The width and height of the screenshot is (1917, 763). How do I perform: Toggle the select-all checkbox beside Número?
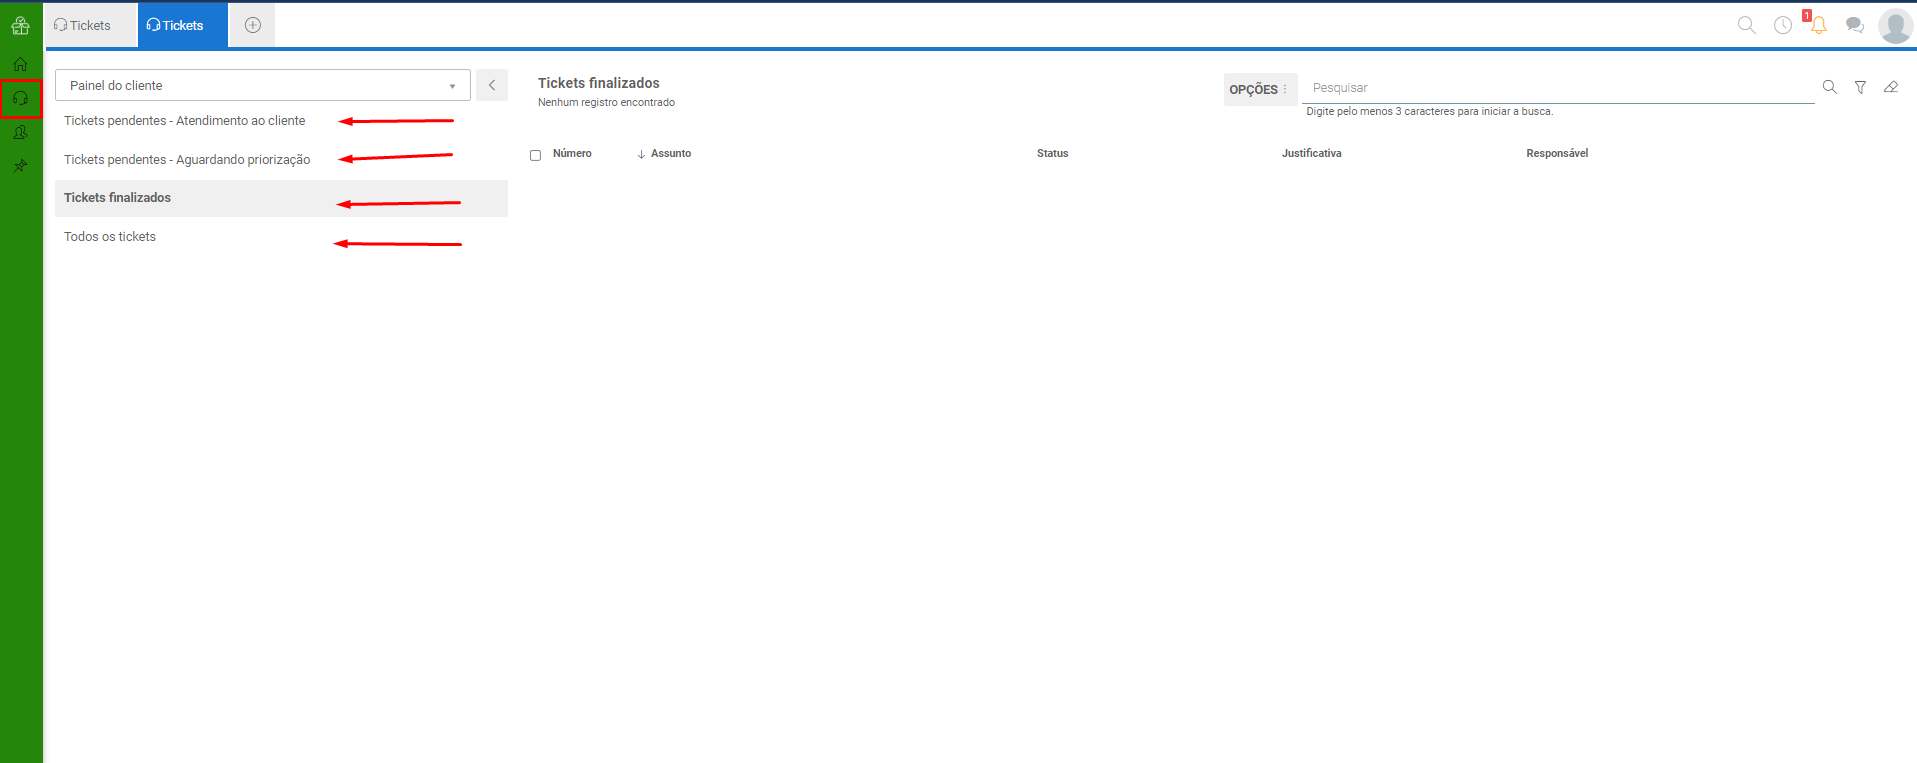coord(535,155)
